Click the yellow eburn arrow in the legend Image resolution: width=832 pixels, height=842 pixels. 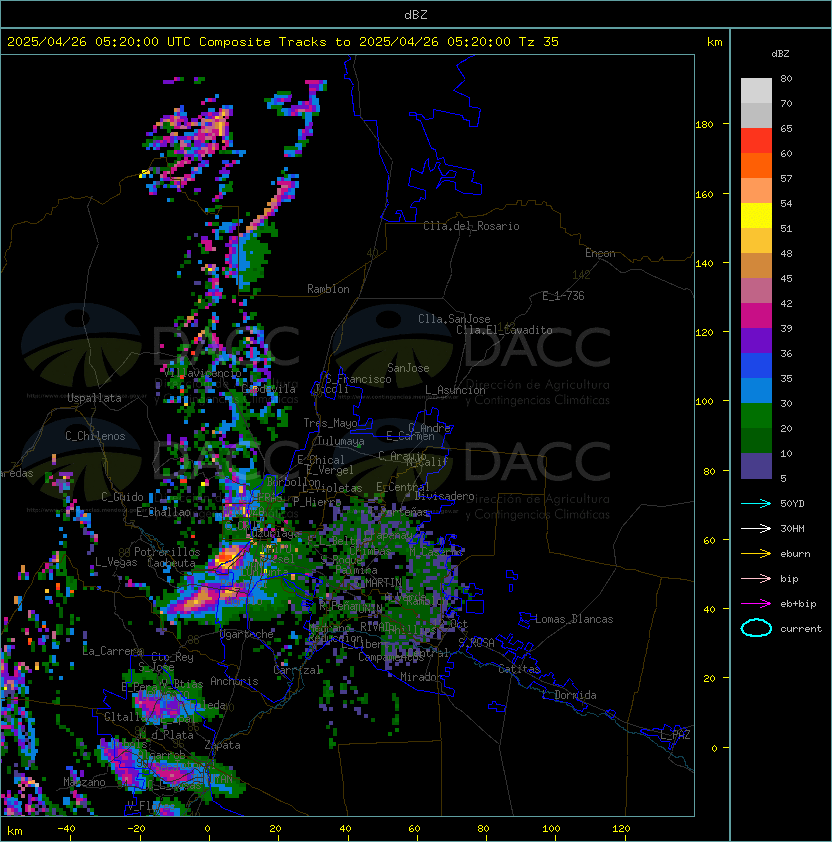point(756,554)
